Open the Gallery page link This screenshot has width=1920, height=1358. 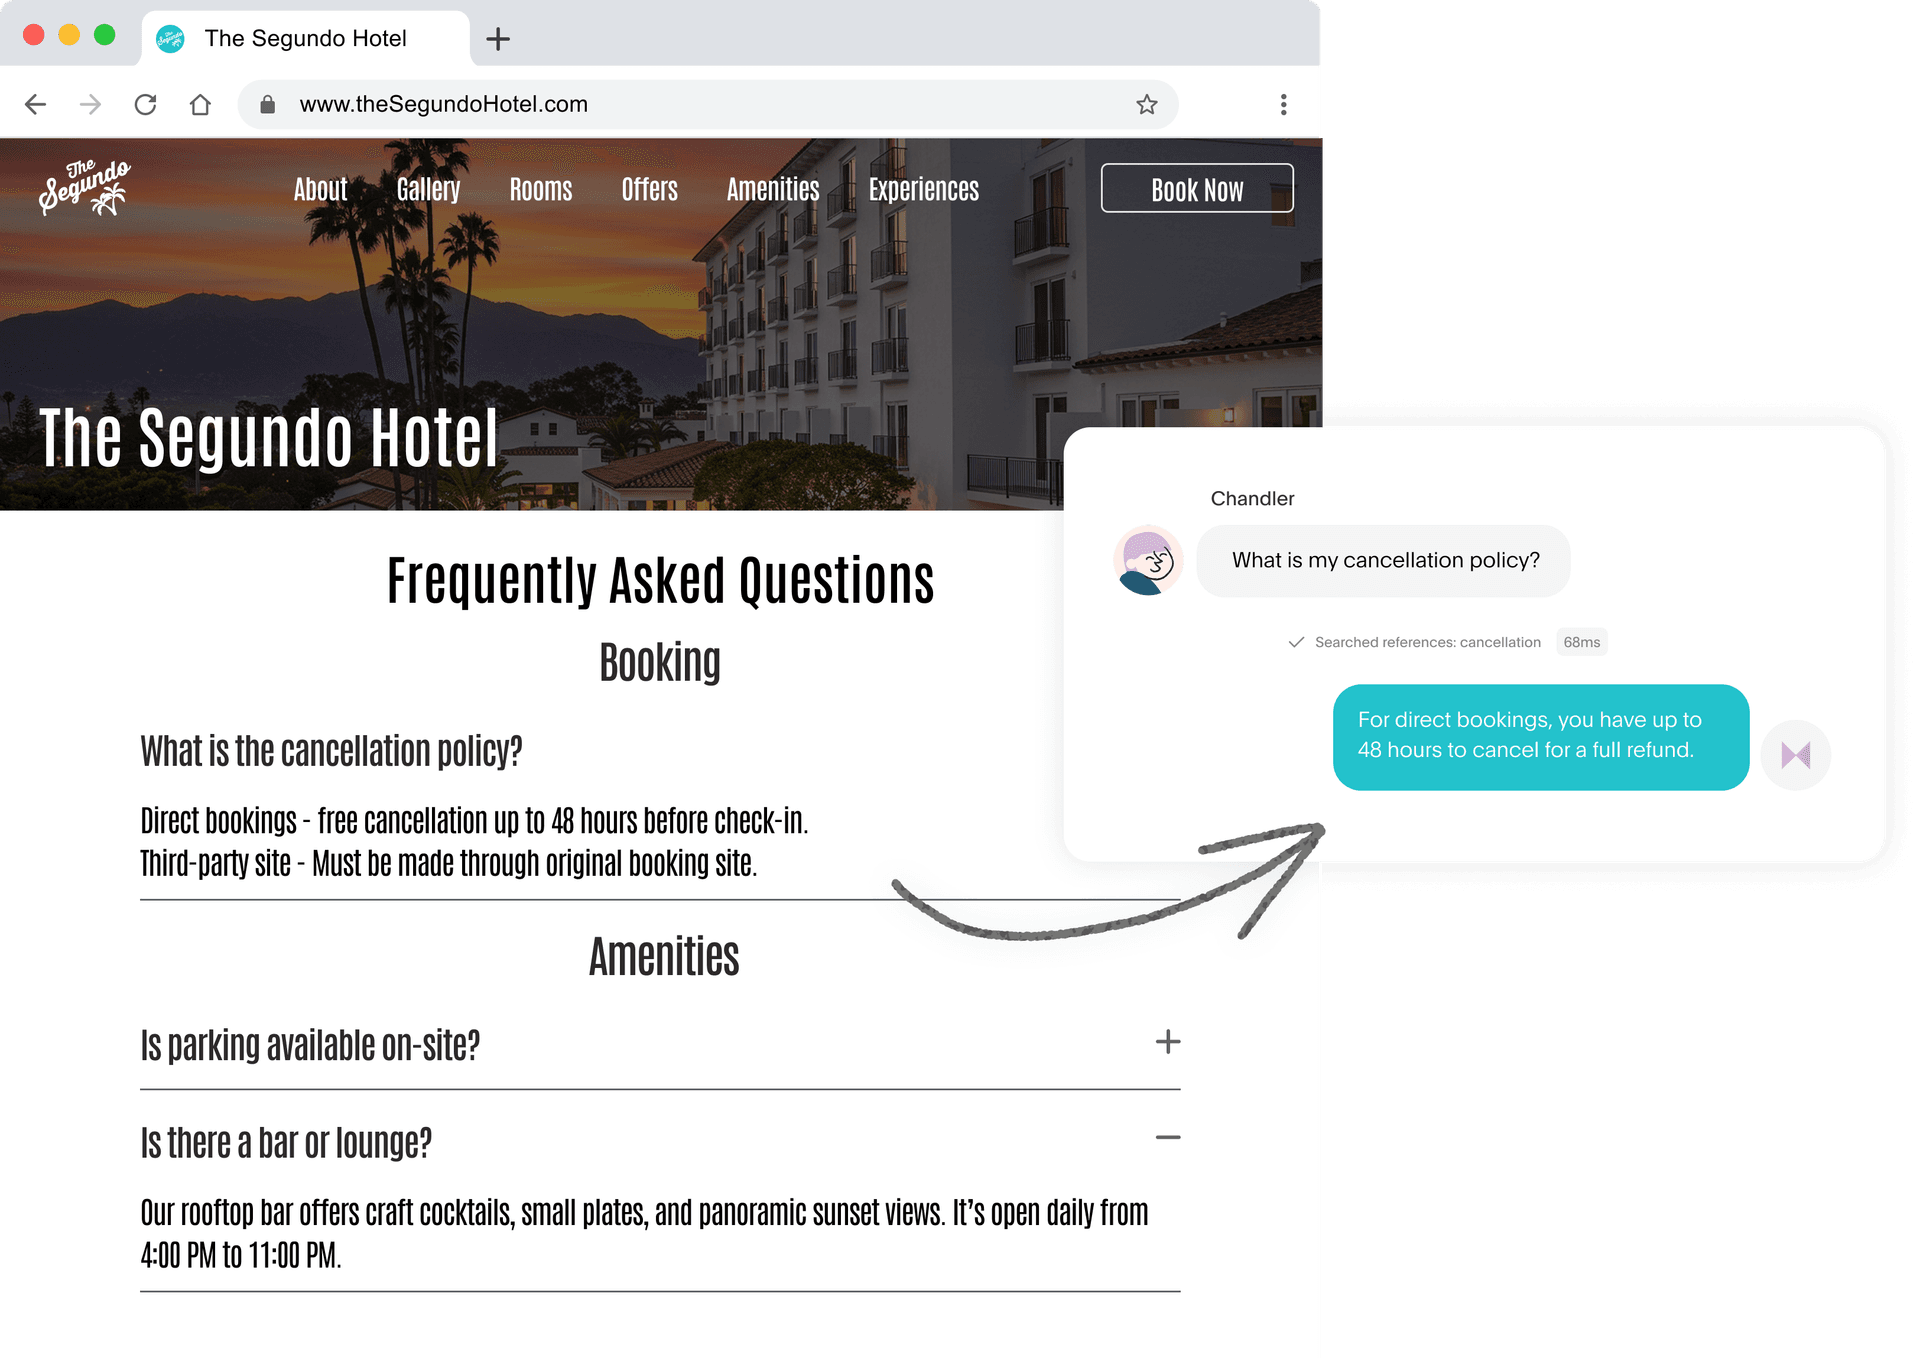click(x=428, y=190)
